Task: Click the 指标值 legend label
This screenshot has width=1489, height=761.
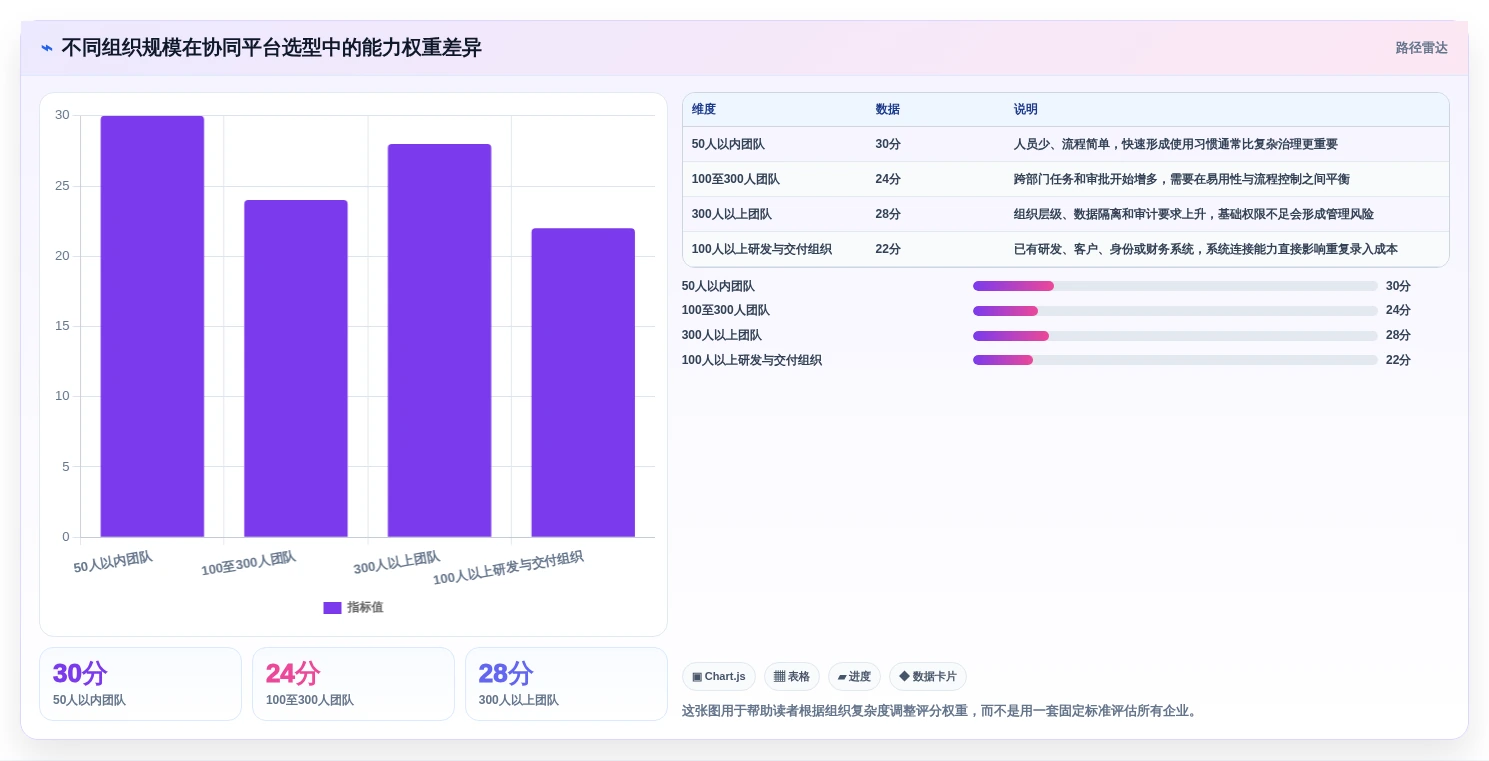Action: pyautogui.click(x=365, y=608)
